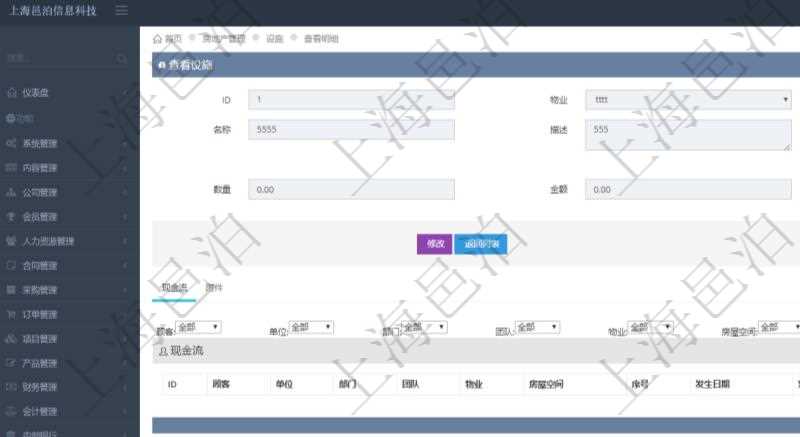Switch to the 附件 tab
This screenshot has height=437, width=800.
[214, 288]
